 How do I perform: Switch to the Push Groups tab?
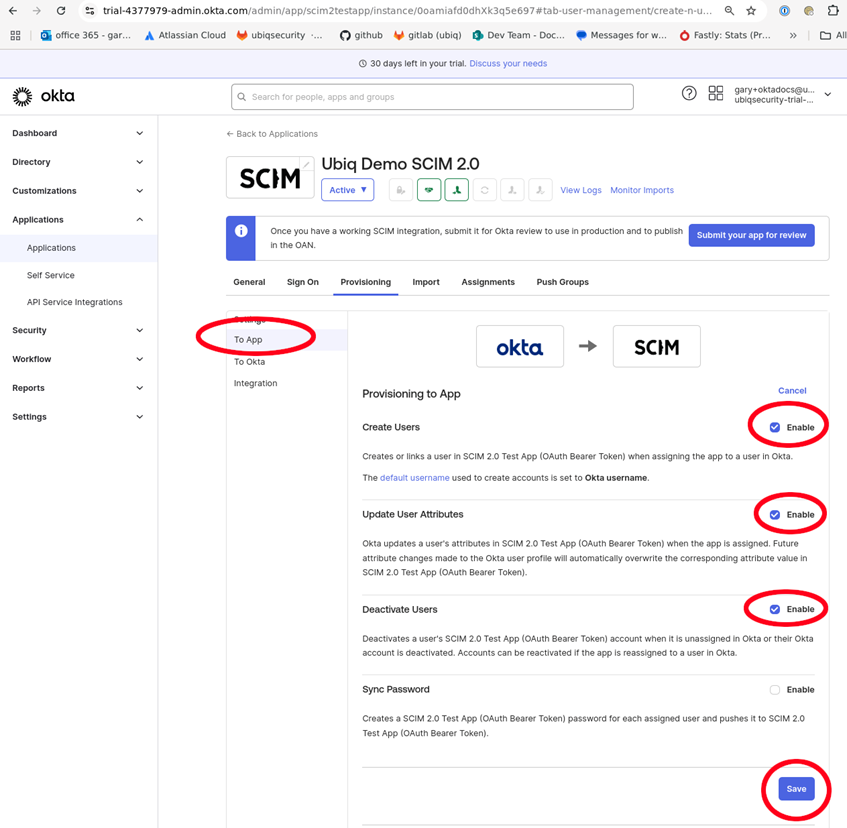pyautogui.click(x=562, y=282)
